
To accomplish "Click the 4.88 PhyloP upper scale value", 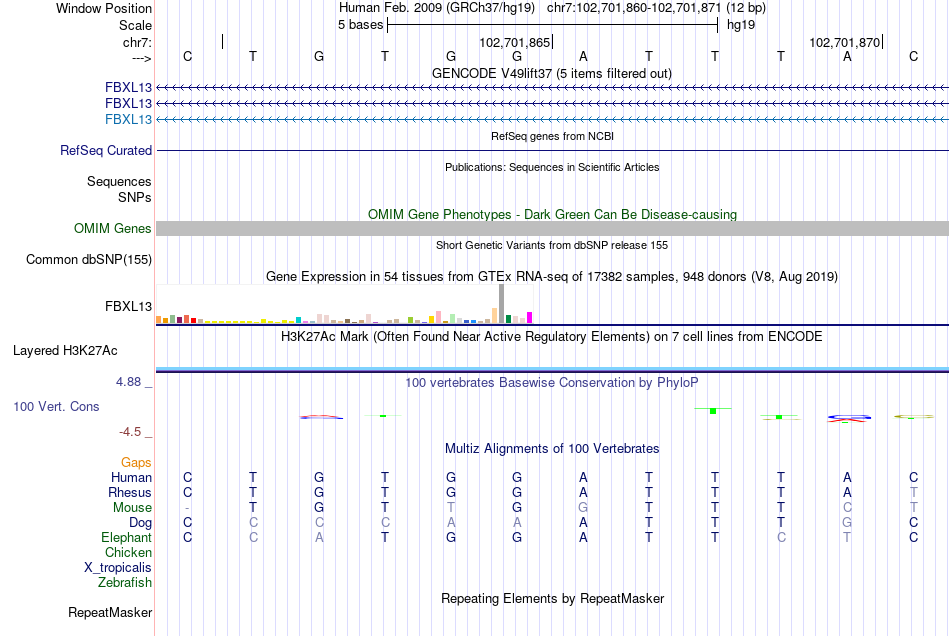I will point(128,382).
